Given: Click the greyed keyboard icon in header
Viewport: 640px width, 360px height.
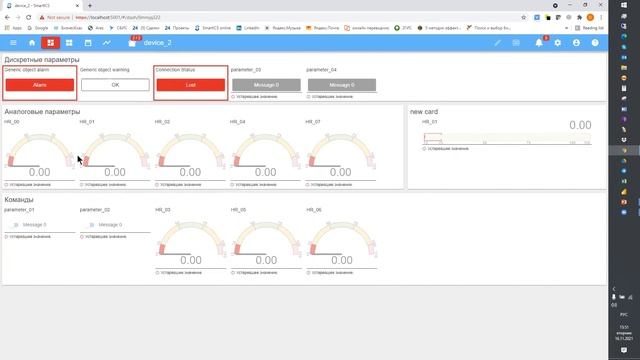Looking at the screenshot, I should [x=516, y=43].
